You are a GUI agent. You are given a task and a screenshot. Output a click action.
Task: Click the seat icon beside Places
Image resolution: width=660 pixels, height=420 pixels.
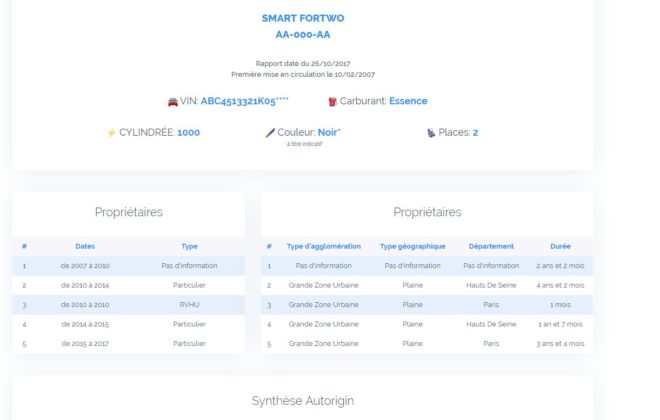(x=431, y=133)
